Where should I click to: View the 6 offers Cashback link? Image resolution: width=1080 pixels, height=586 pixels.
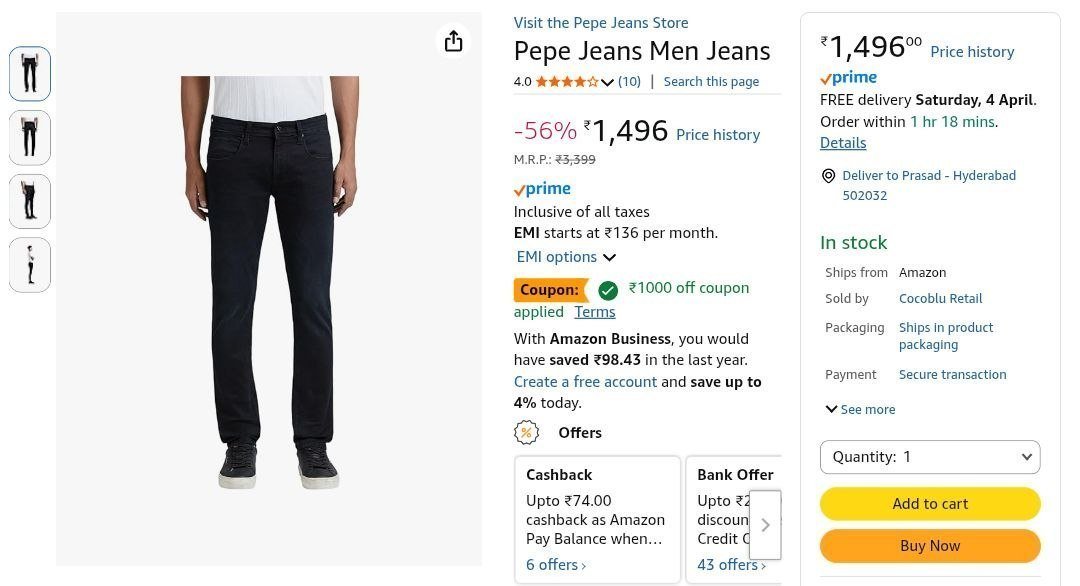click(x=556, y=565)
